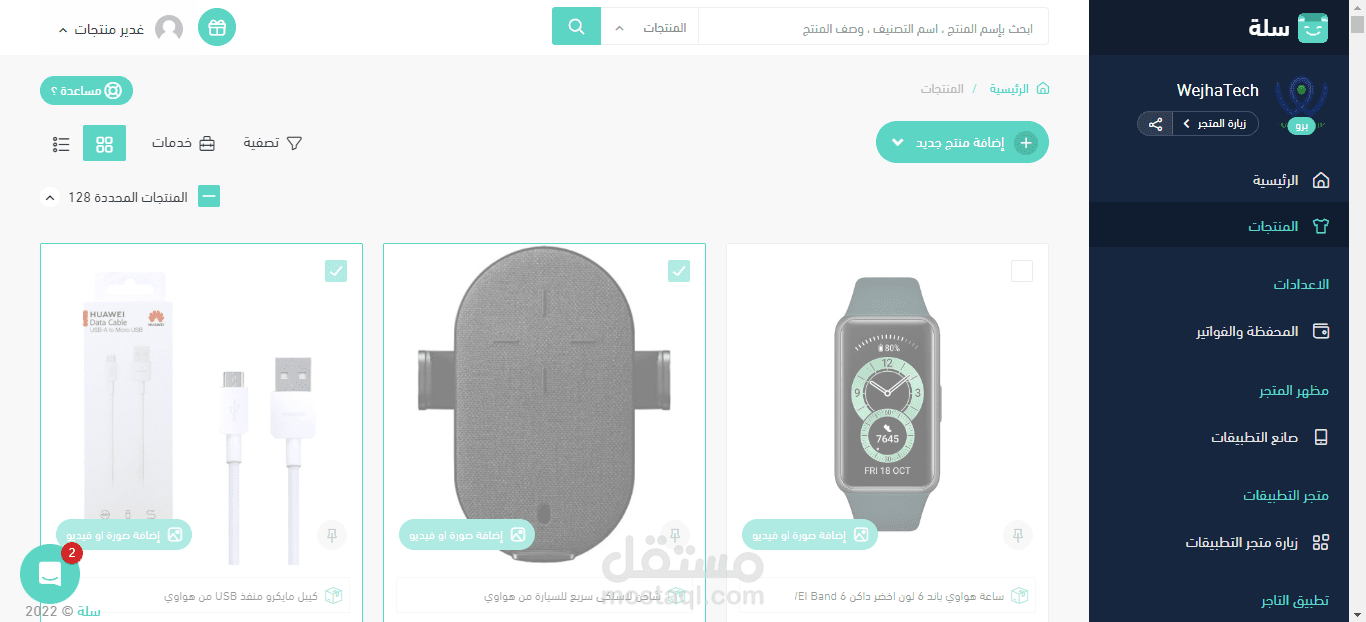The image size is (1366, 622).
Task: Uncheck the Huawei data cable product checkbox
Action: (x=336, y=271)
